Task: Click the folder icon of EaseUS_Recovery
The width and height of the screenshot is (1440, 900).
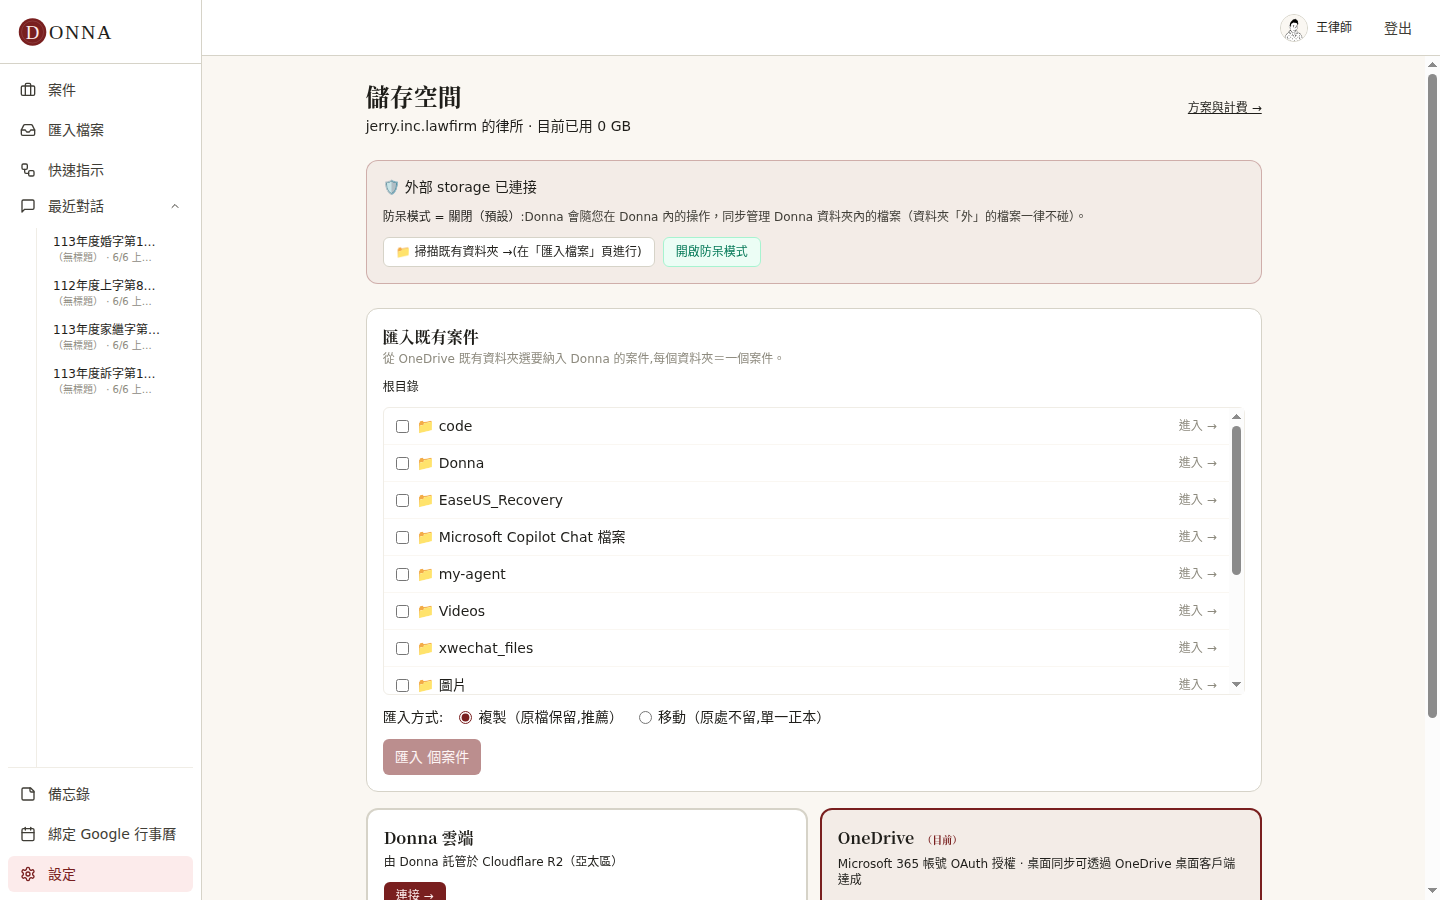Action: (x=425, y=500)
